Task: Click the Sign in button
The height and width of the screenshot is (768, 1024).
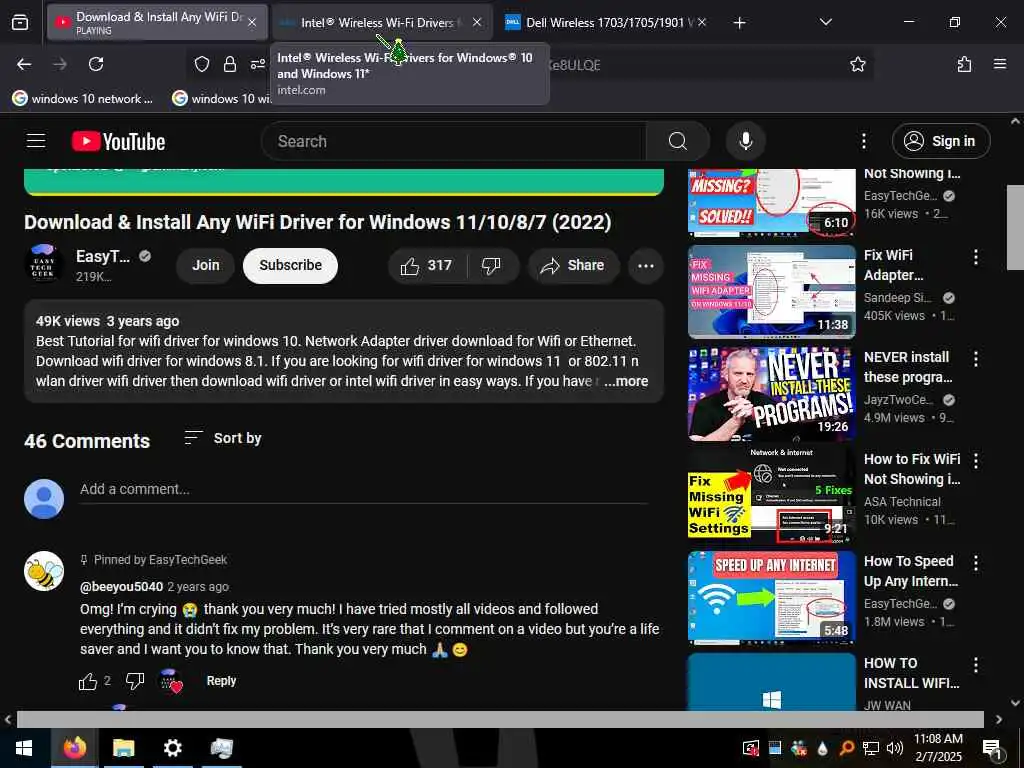Action: click(941, 141)
